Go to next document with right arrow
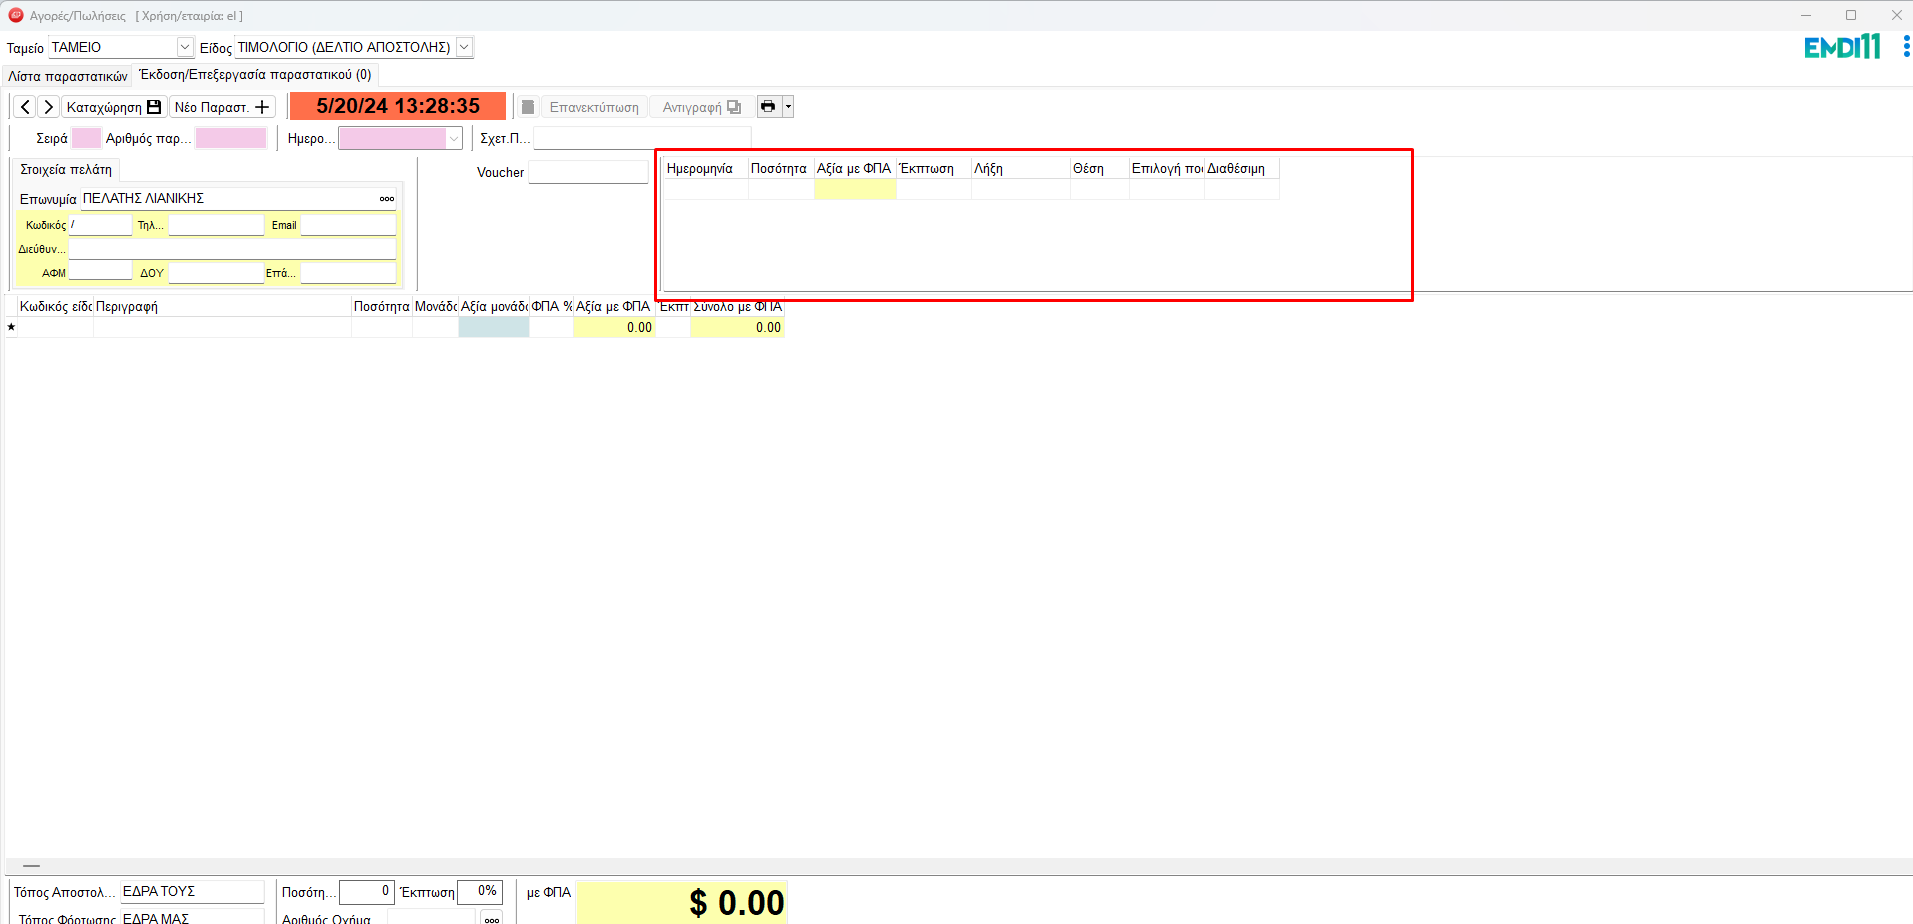This screenshot has height=924, width=1913. pyautogui.click(x=48, y=107)
